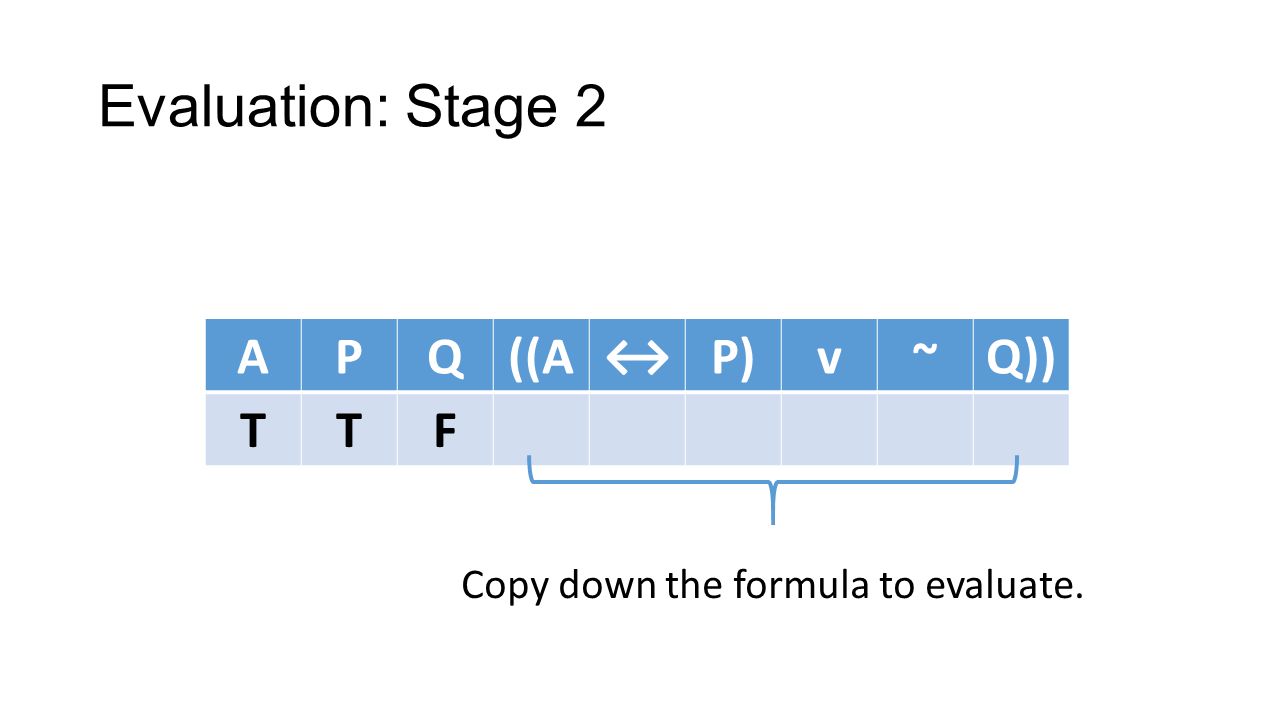Image resolution: width=1280 pixels, height=720 pixels.
Task: Click the '((A' formula header cell
Action: coord(541,355)
